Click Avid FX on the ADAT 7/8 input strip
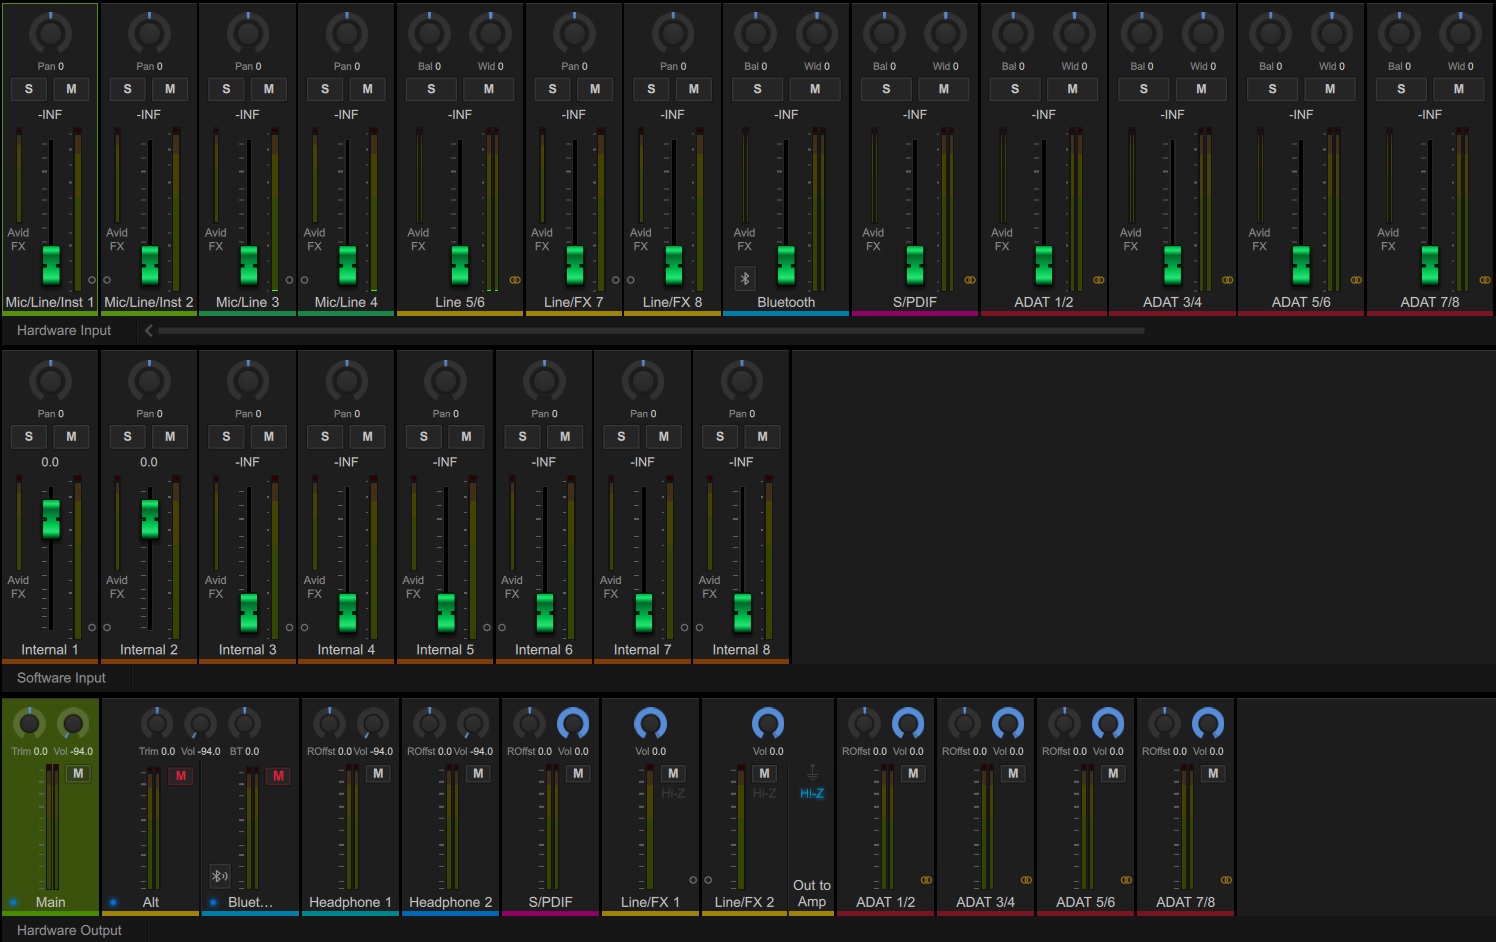 1388,238
